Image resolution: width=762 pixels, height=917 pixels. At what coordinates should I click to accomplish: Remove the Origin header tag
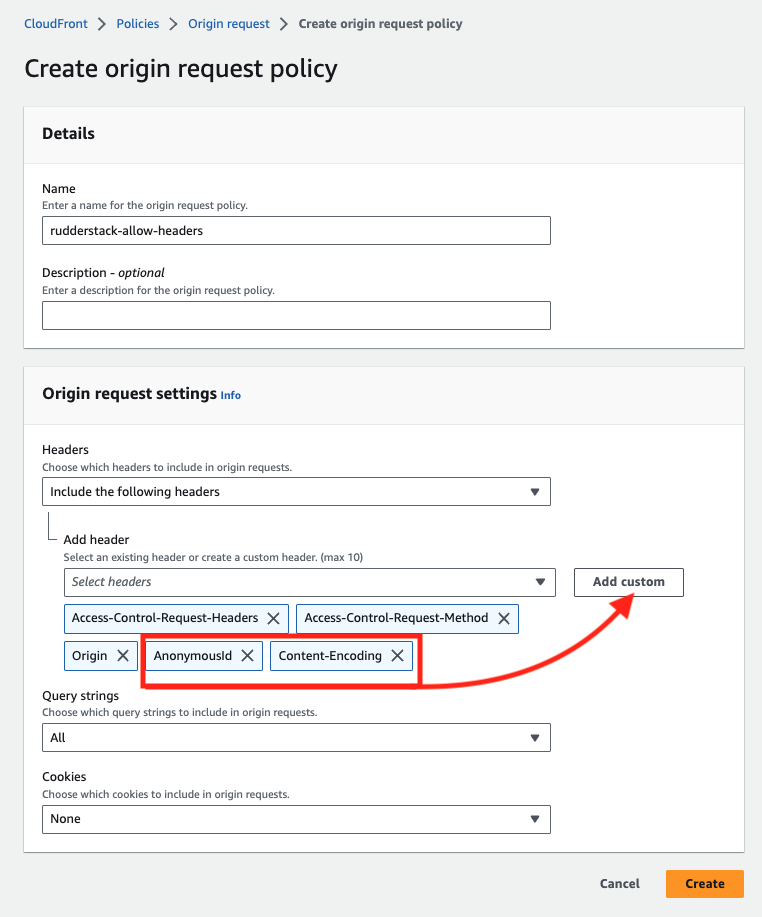pyautogui.click(x=123, y=656)
